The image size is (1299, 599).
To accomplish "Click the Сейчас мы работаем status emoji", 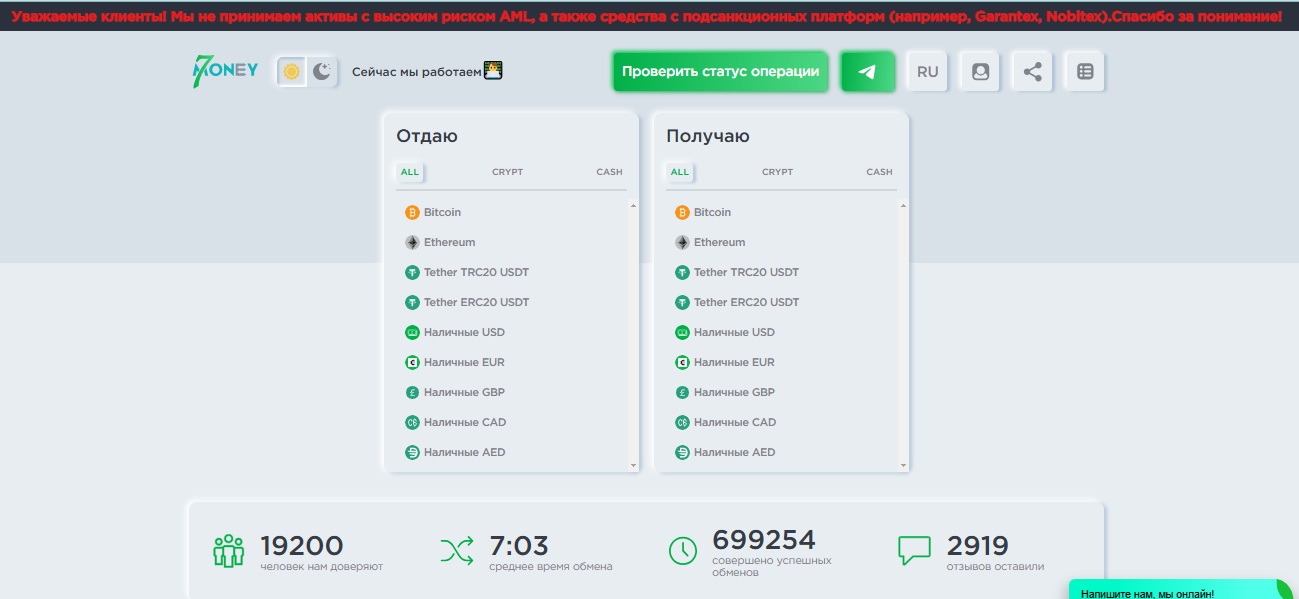I will (x=493, y=70).
